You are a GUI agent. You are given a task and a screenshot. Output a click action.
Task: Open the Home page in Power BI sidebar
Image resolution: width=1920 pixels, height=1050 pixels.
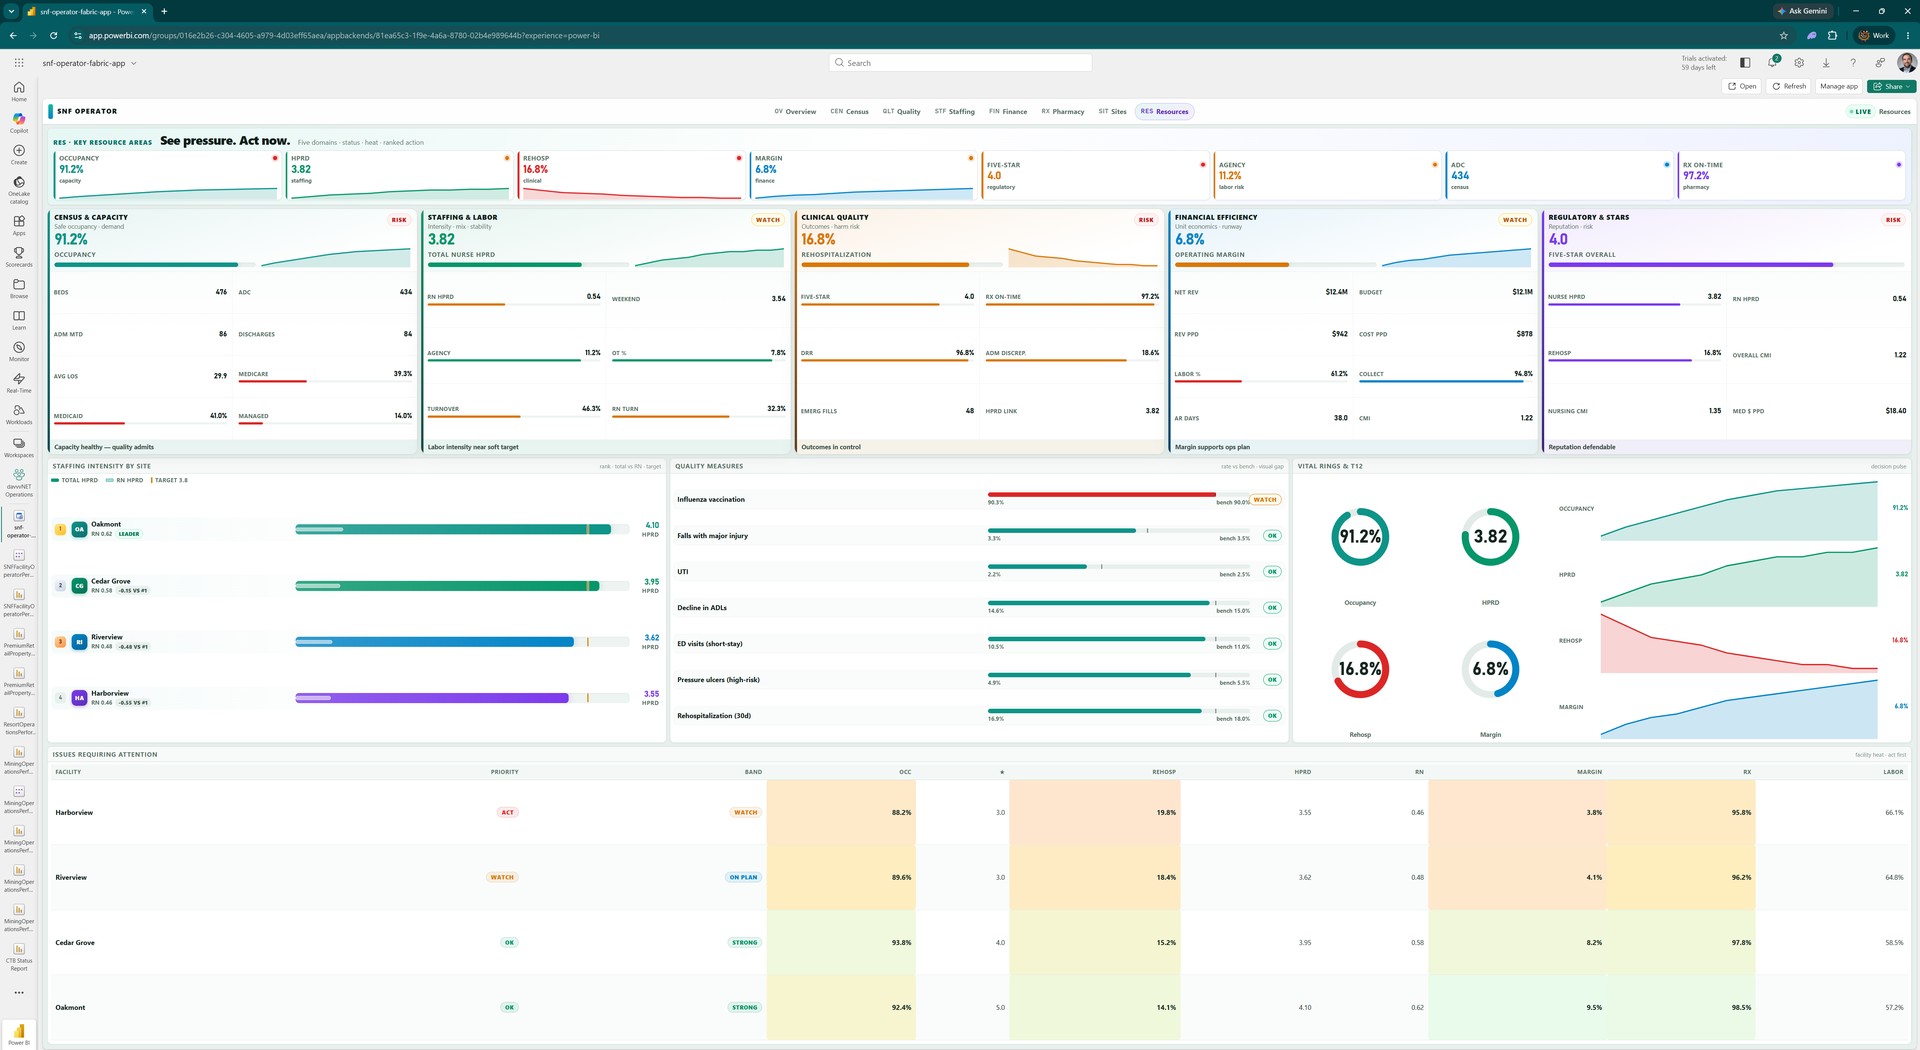click(x=19, y=91)
